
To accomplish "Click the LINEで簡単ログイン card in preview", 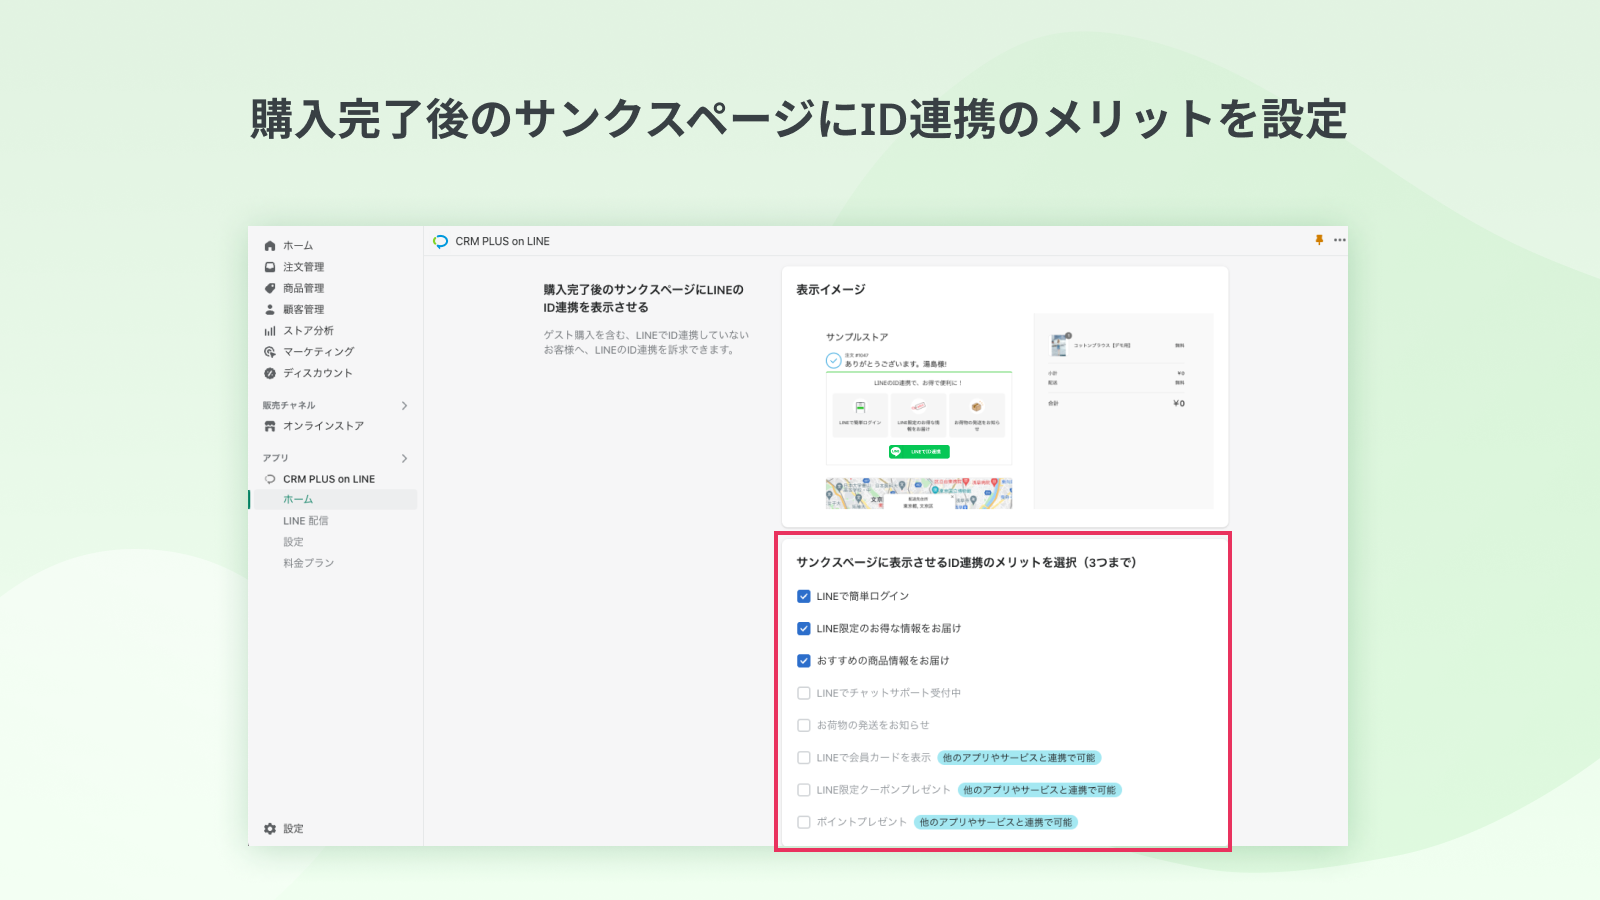I will pyautogui.click(x=860, y=413).
